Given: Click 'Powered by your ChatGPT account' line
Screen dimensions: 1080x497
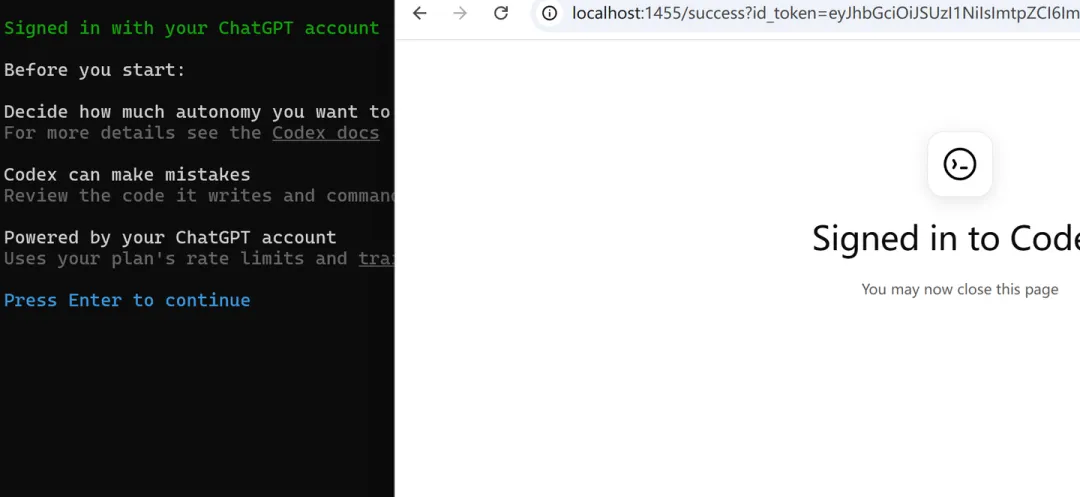Looking at the screenshot, I should coord(170,237).
